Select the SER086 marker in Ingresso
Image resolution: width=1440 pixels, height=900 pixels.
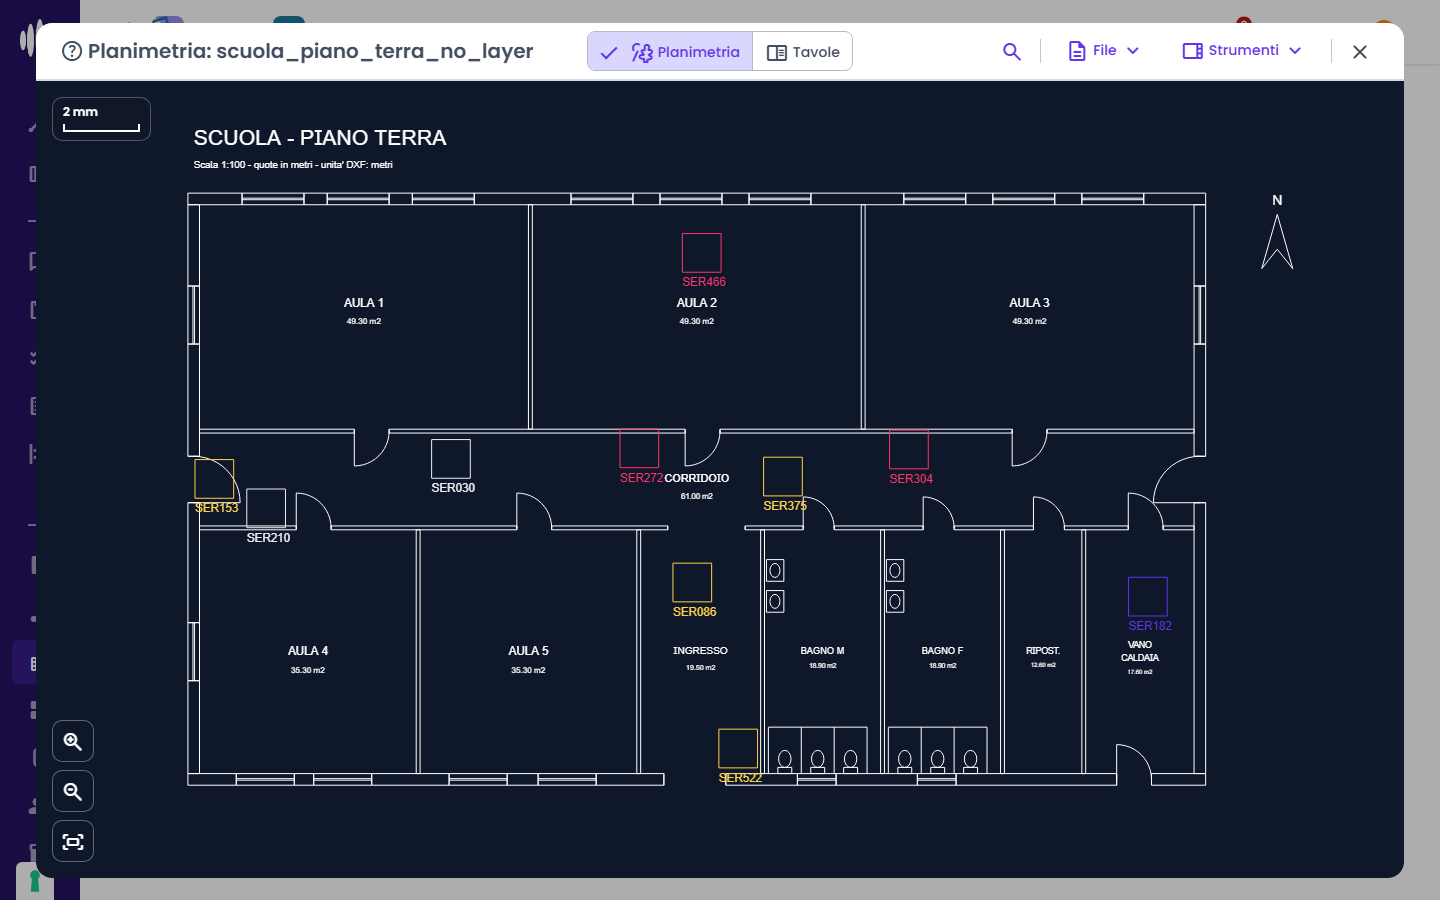(x=692, y=582)
